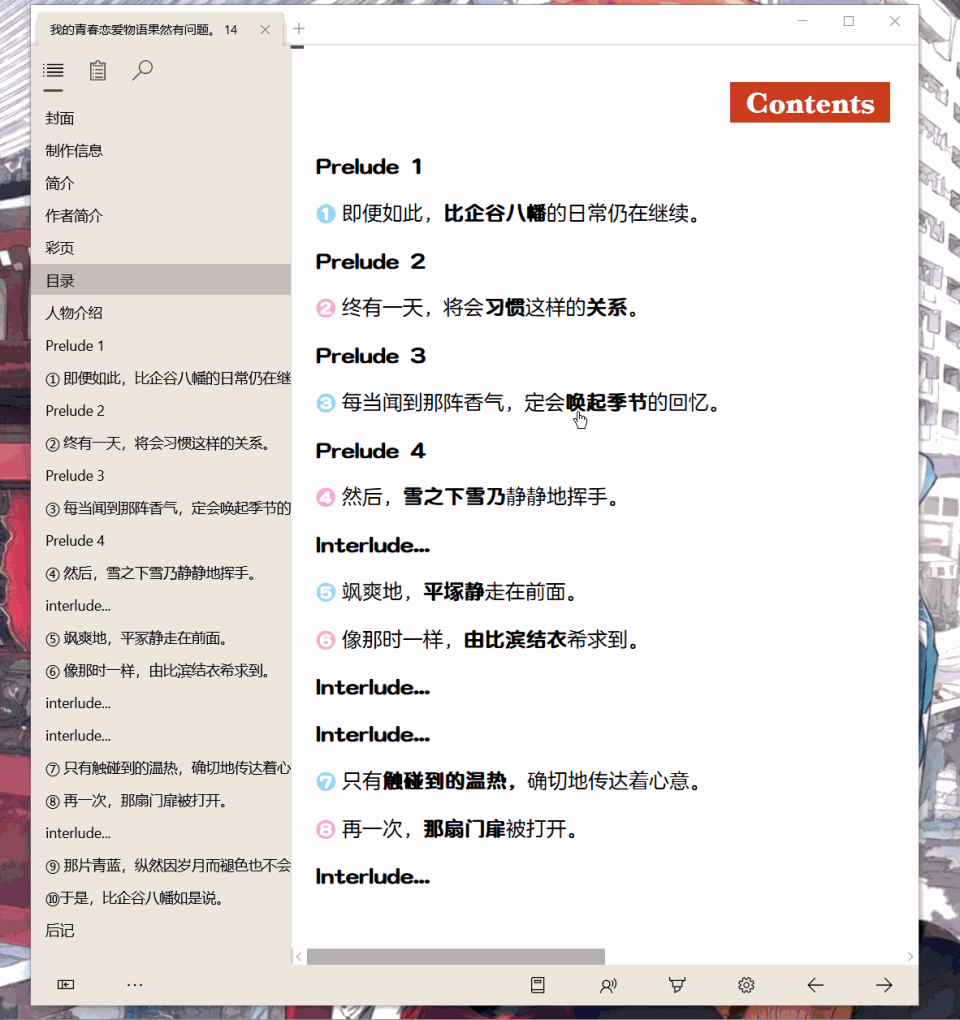Click scrollbar left arrow
The height and width of the screenshot is (1020, 960).
(x=299, y=956)
